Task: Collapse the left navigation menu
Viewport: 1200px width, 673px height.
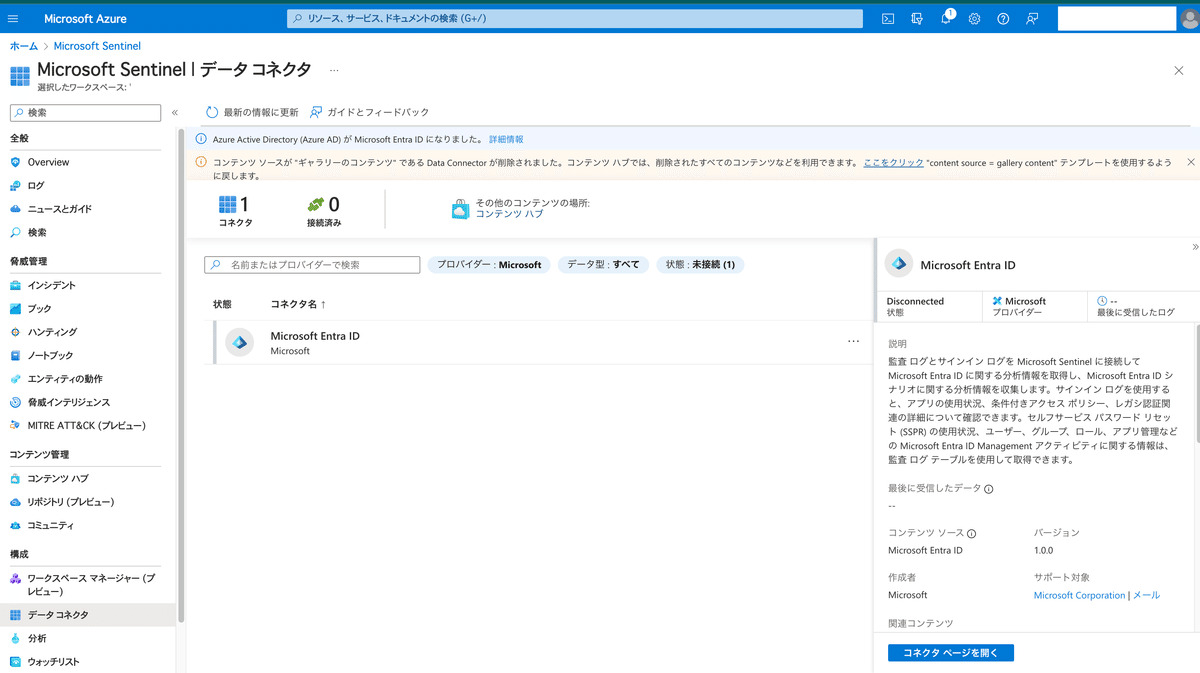Action: tap(175, 113)
